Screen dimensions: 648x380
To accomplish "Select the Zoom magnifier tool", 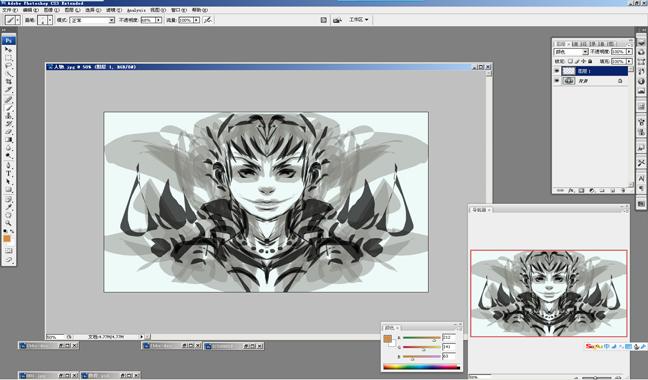I will click(8, 223).
